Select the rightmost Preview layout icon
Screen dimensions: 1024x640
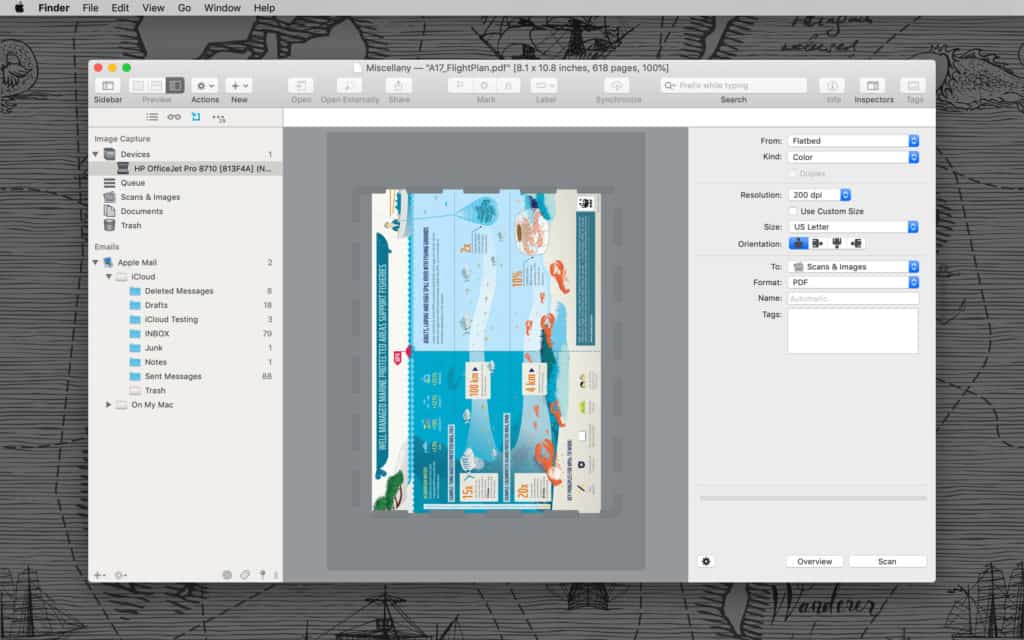[175, 86]
